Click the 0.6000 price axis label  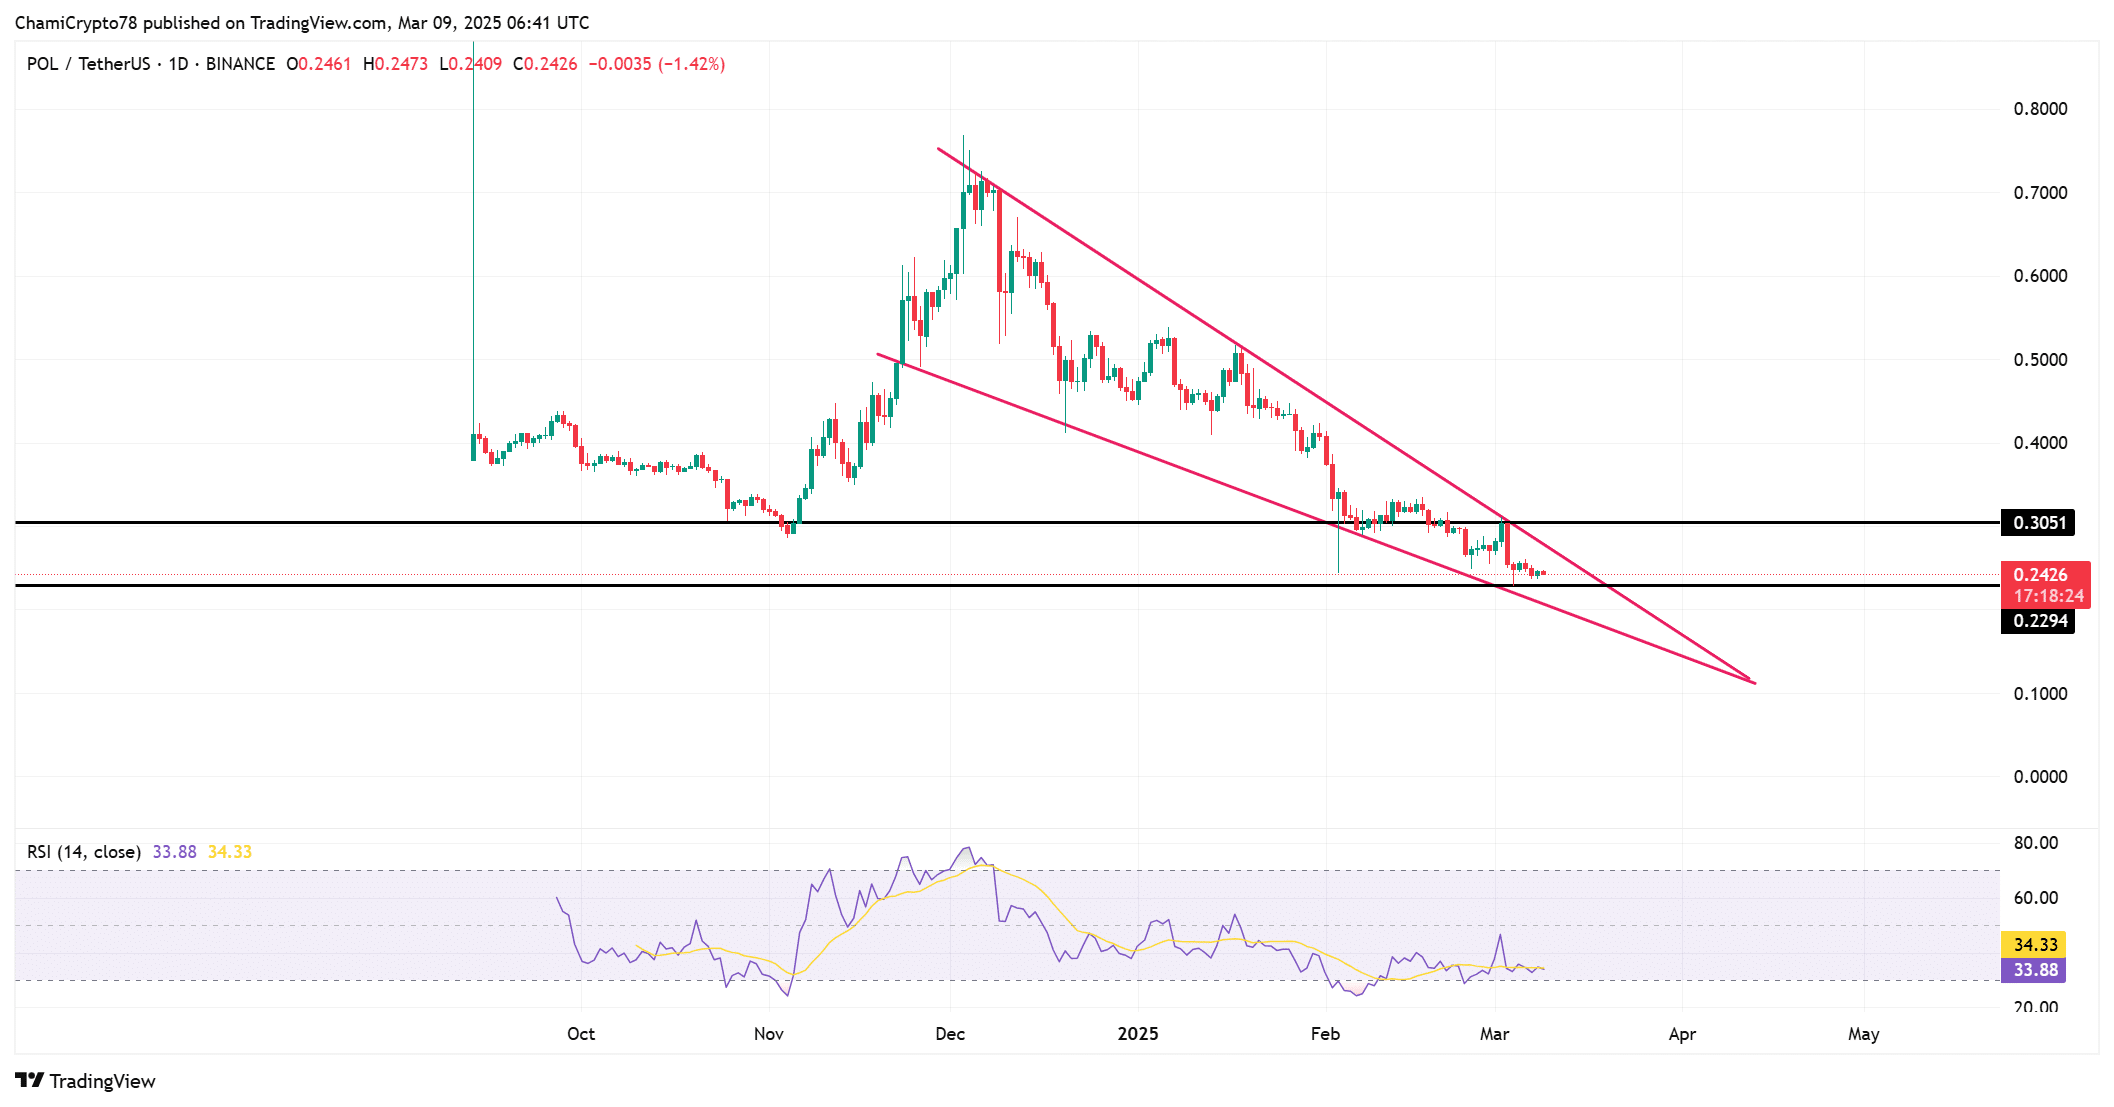pos(2040,276)
